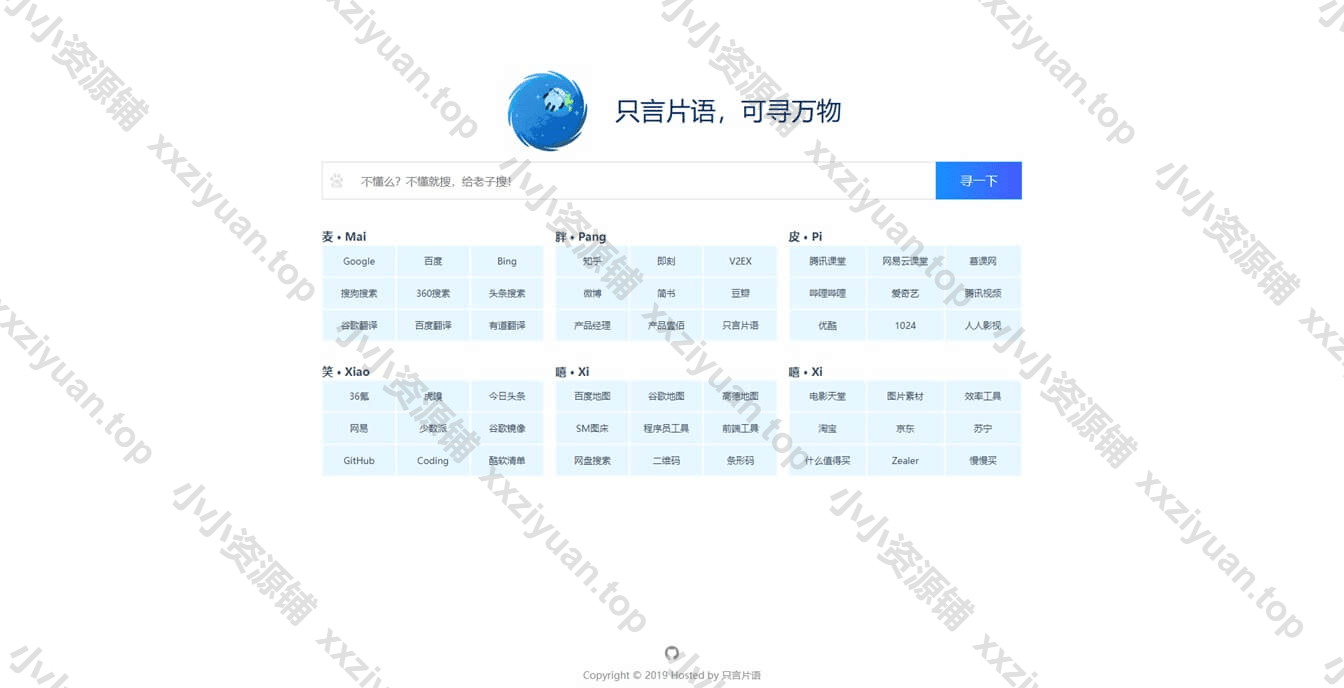The image size is (1344, 688).
Task: Select Google in the Mai group
Action: [x=359, y=261]
